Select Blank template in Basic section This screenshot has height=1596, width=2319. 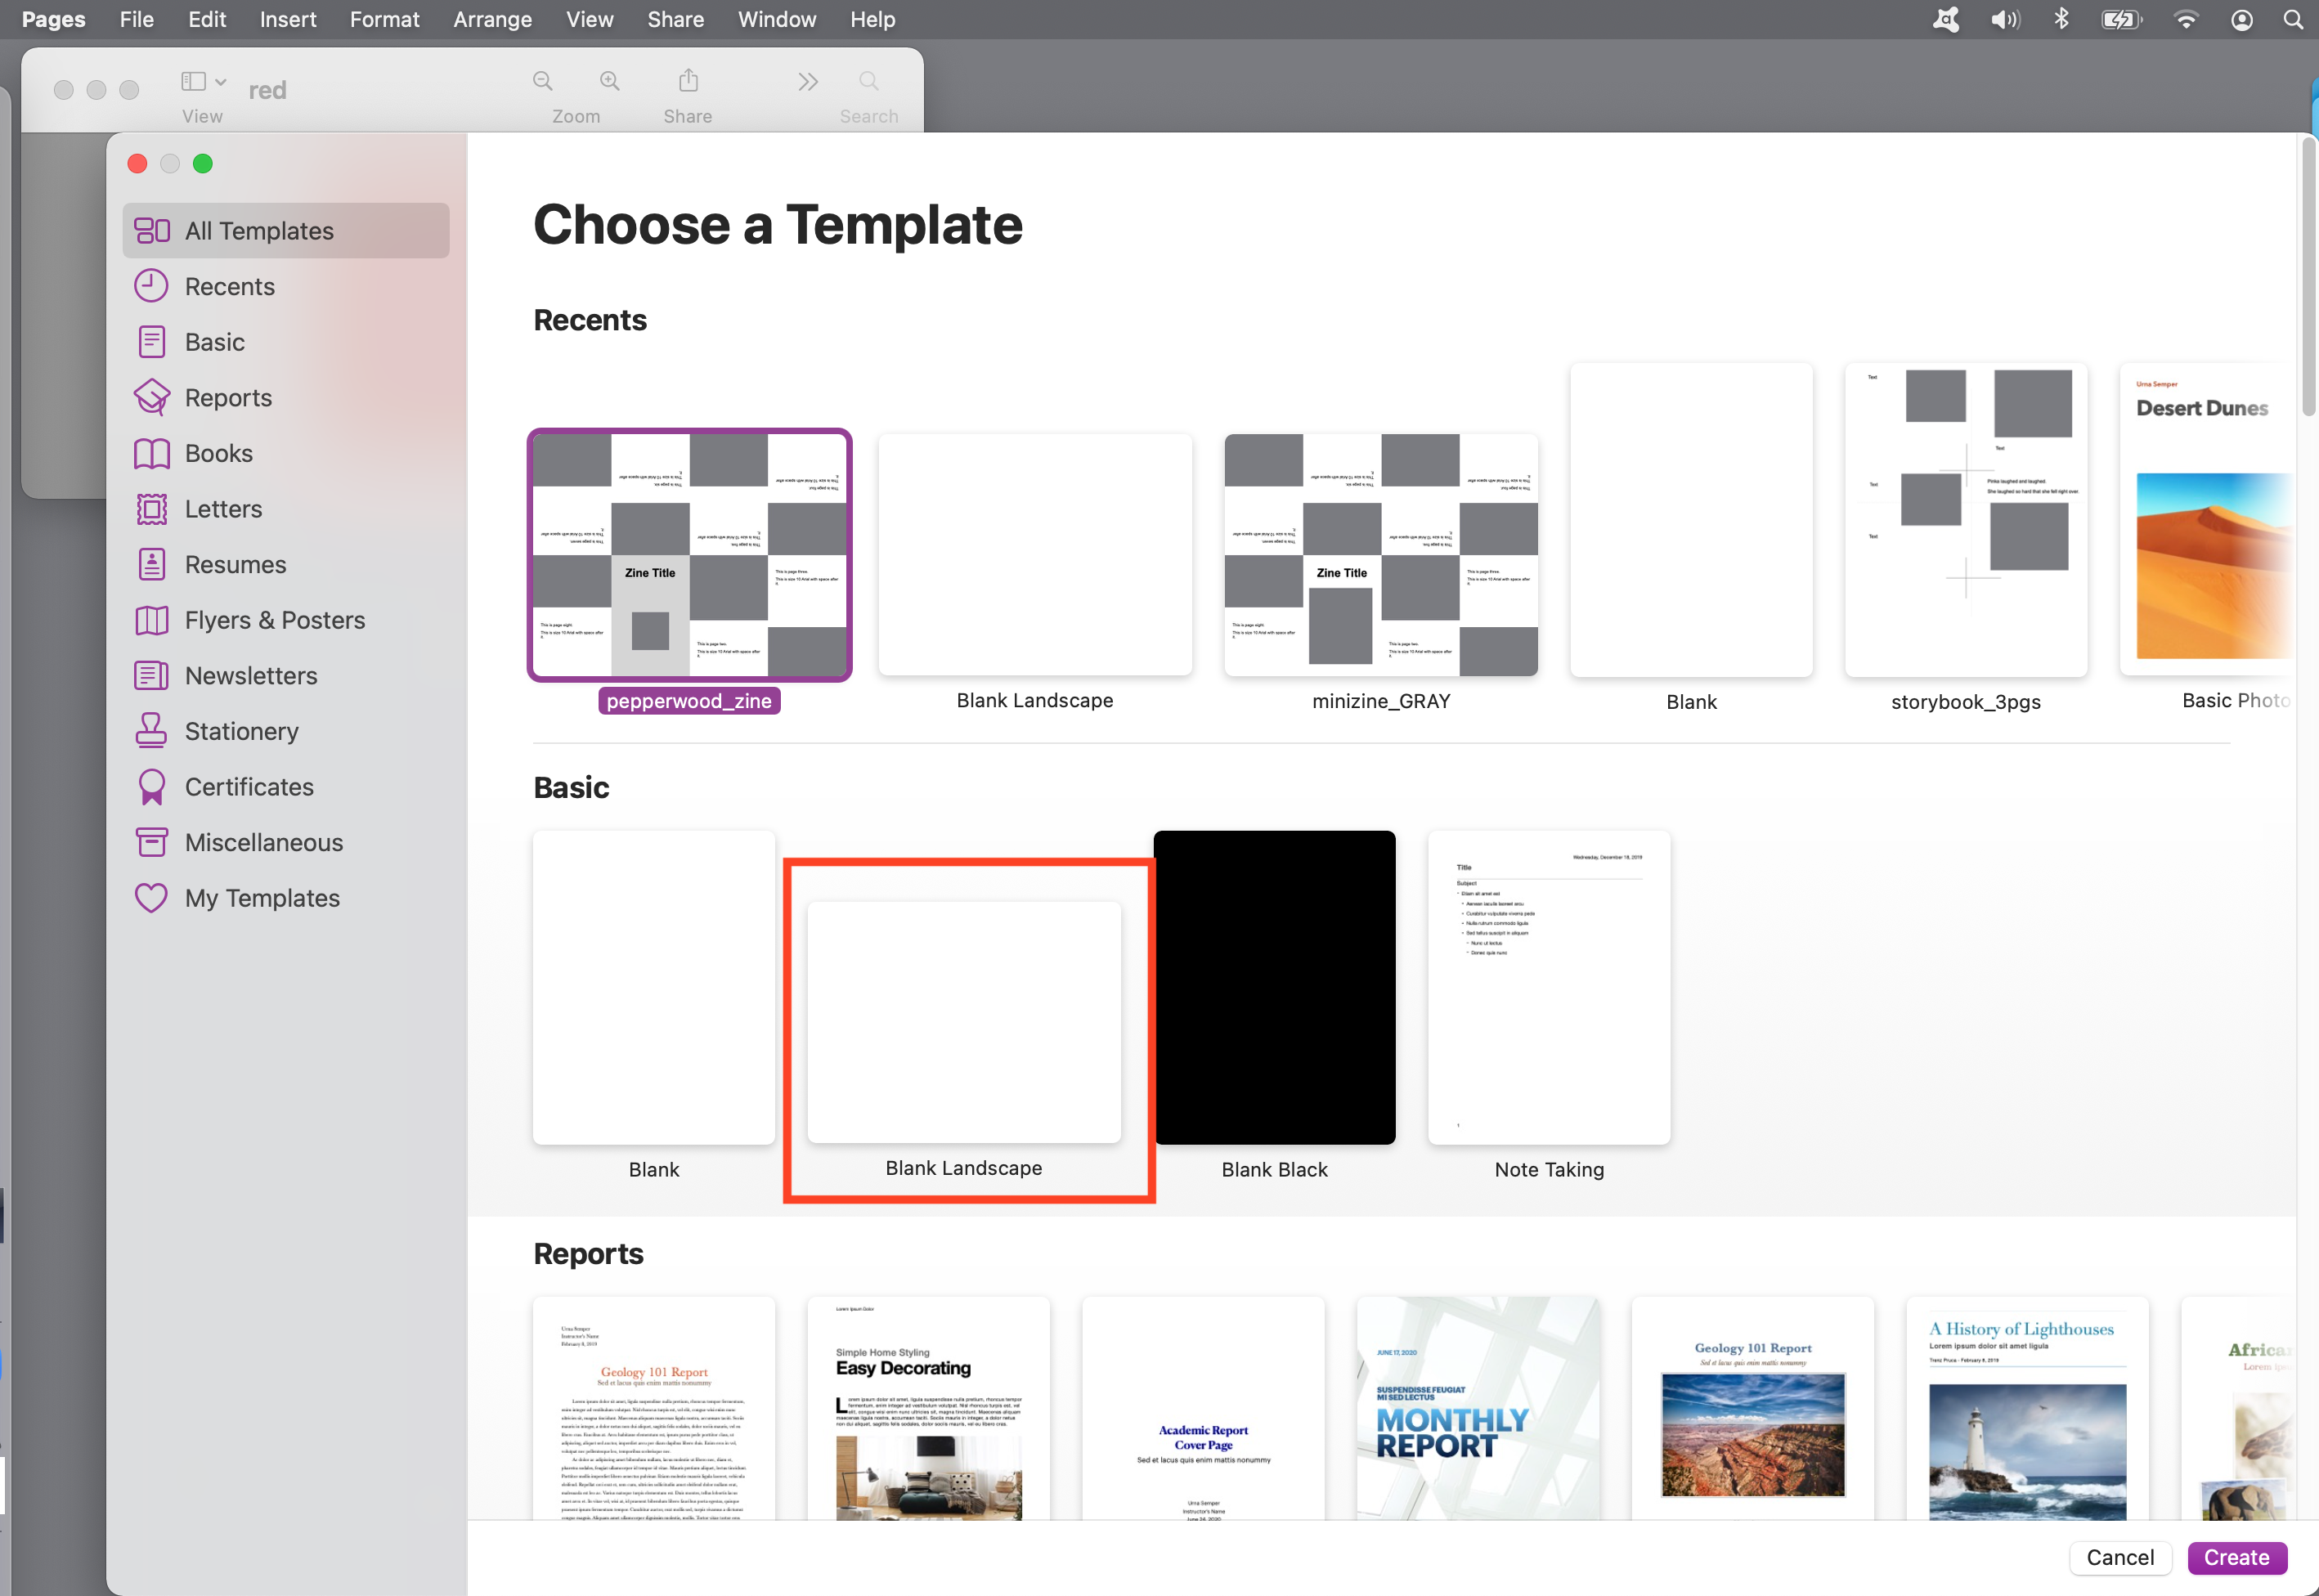(654, 987)
